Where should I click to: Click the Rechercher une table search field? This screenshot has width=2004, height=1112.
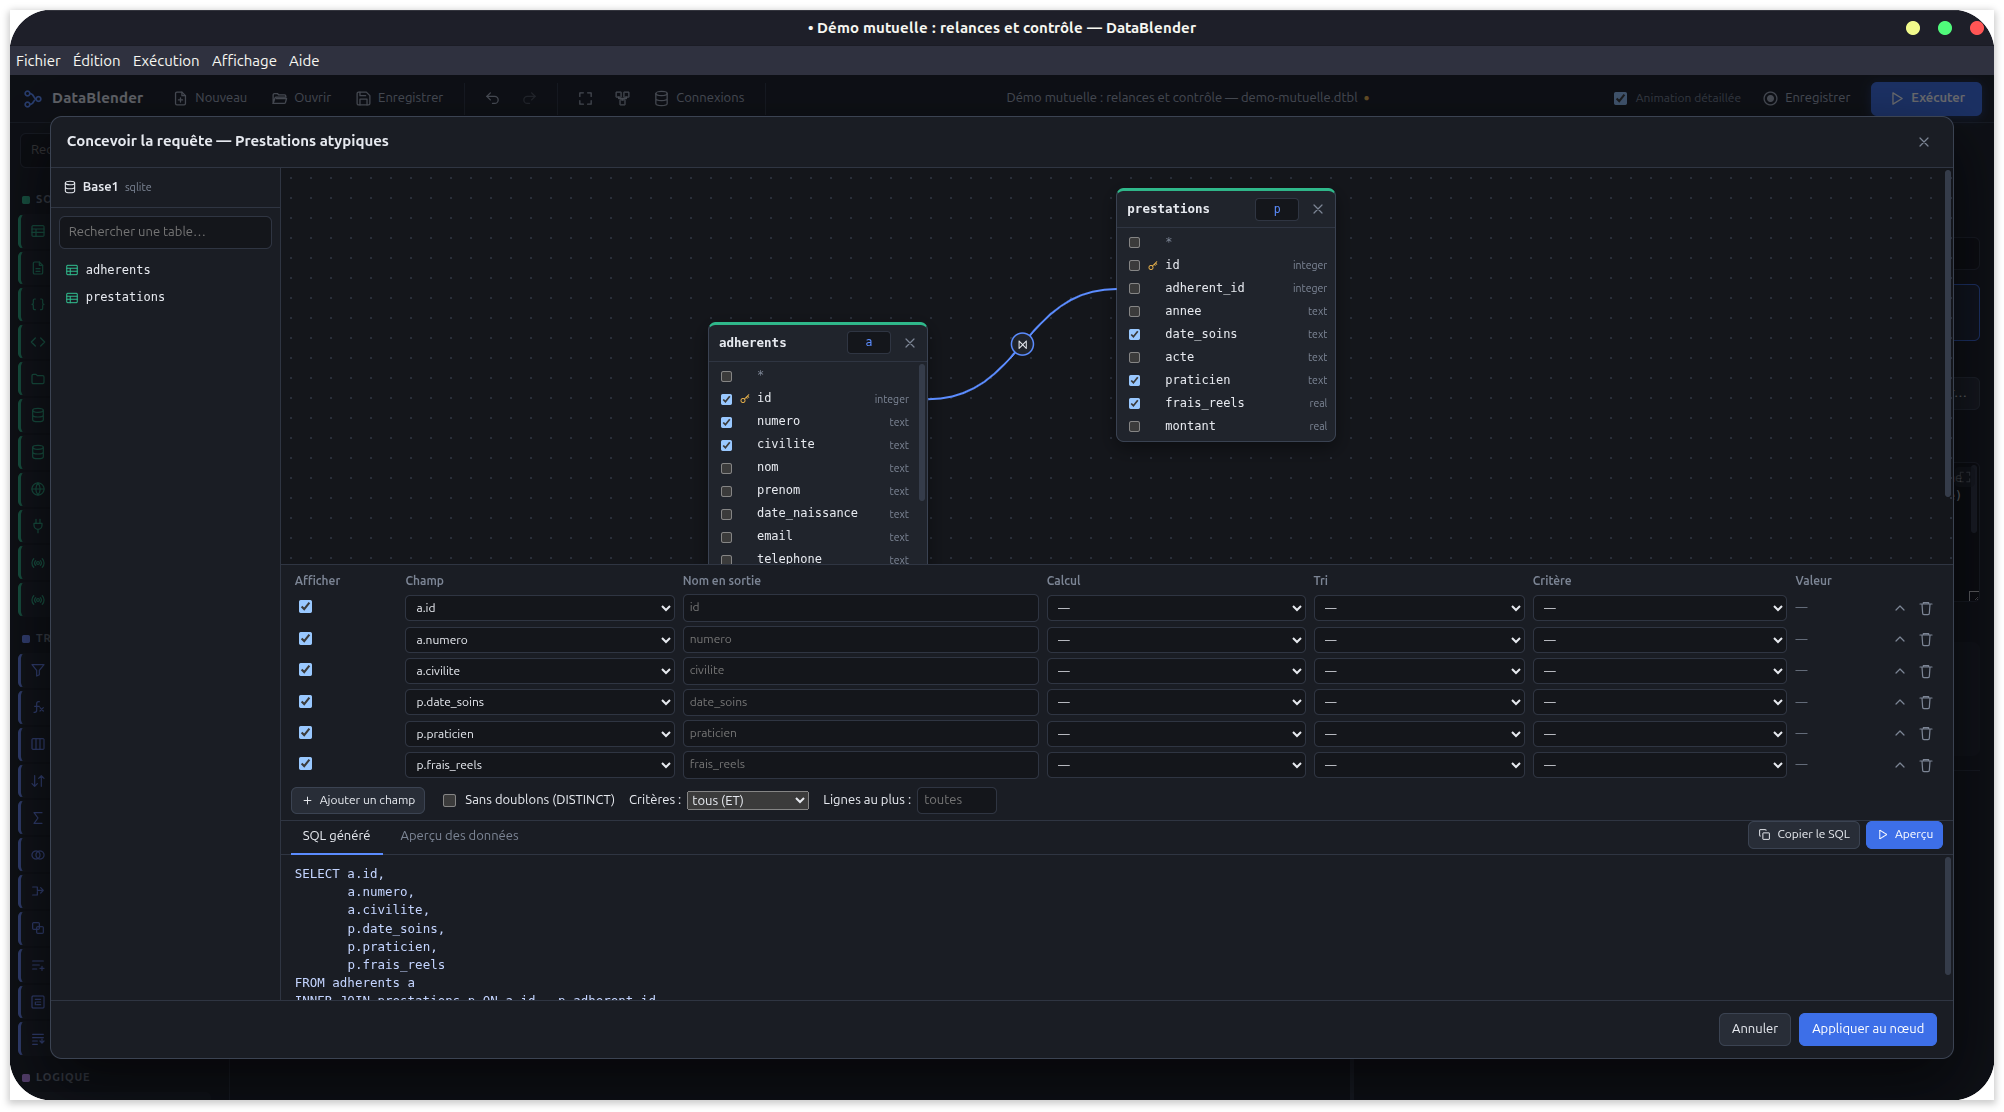click(165, 232)
